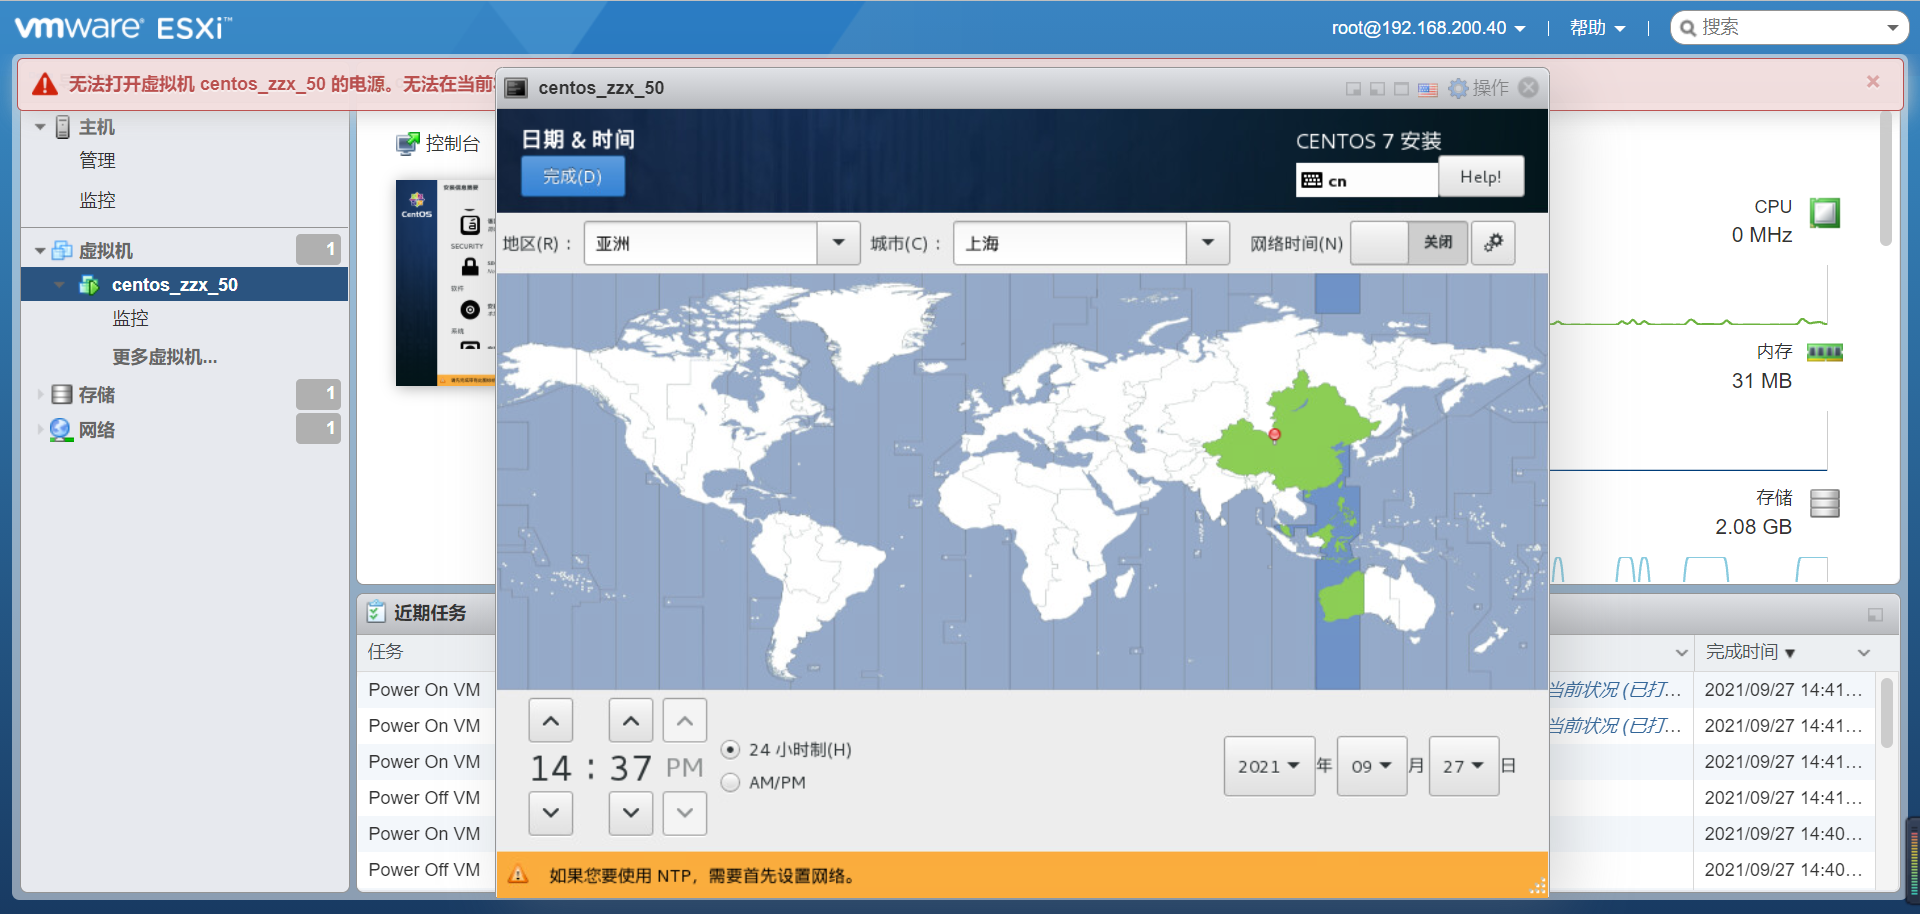Collapse the 主机 tree node

coord(40,127)
